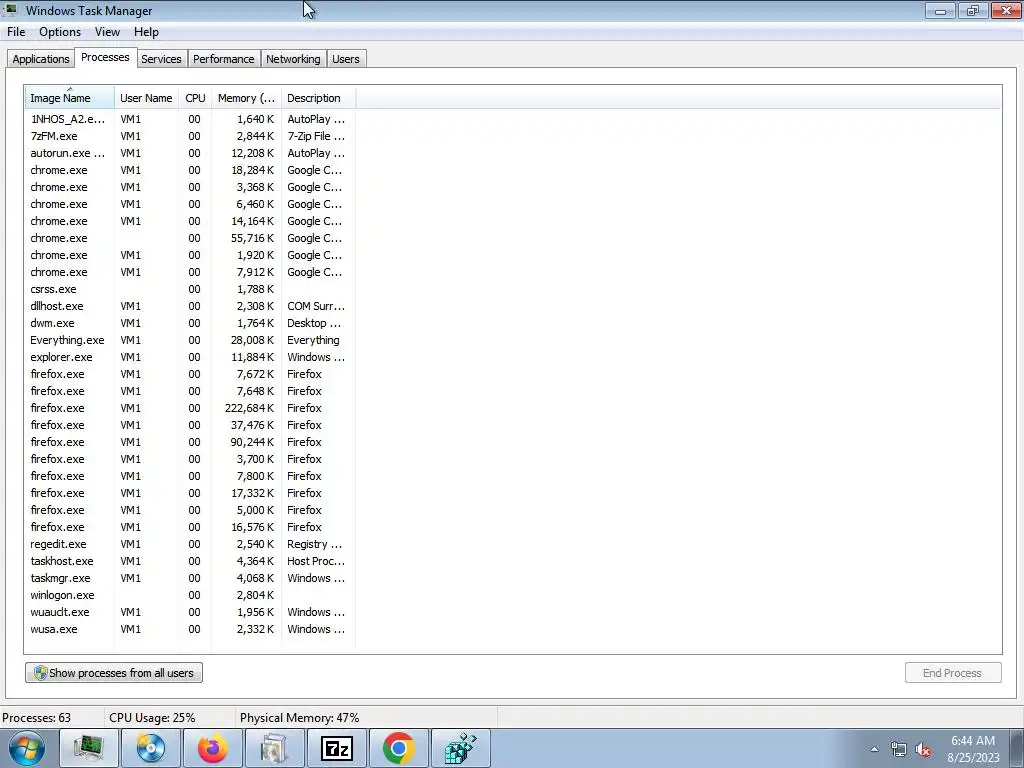Open the installer package taskbar icon

pyautogui.click(x=275, y=748)
